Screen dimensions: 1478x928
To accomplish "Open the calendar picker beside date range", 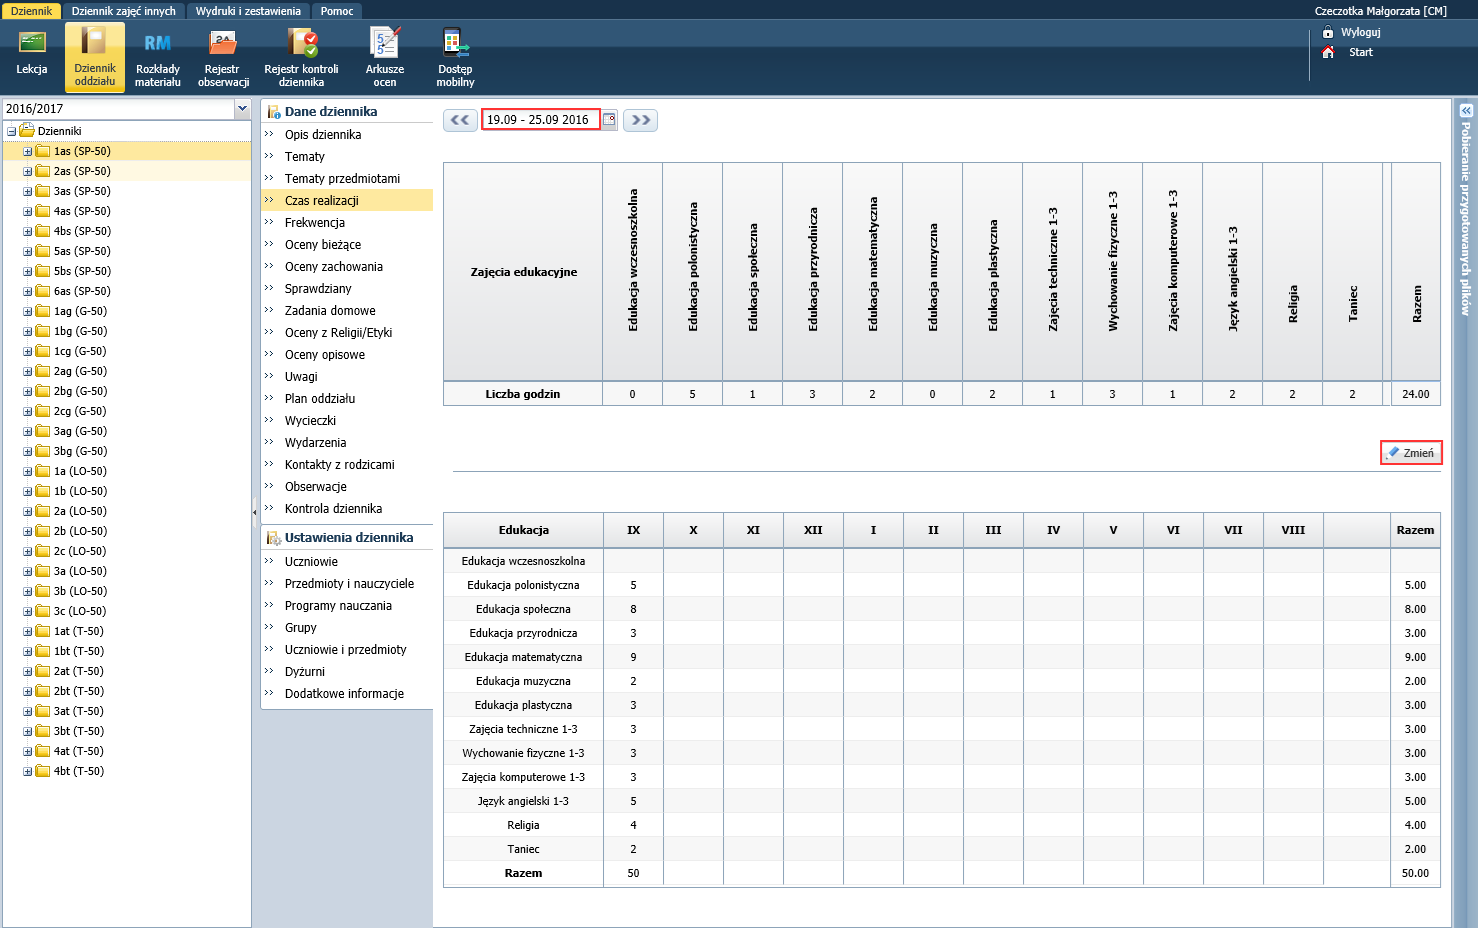I will (609, 120).
